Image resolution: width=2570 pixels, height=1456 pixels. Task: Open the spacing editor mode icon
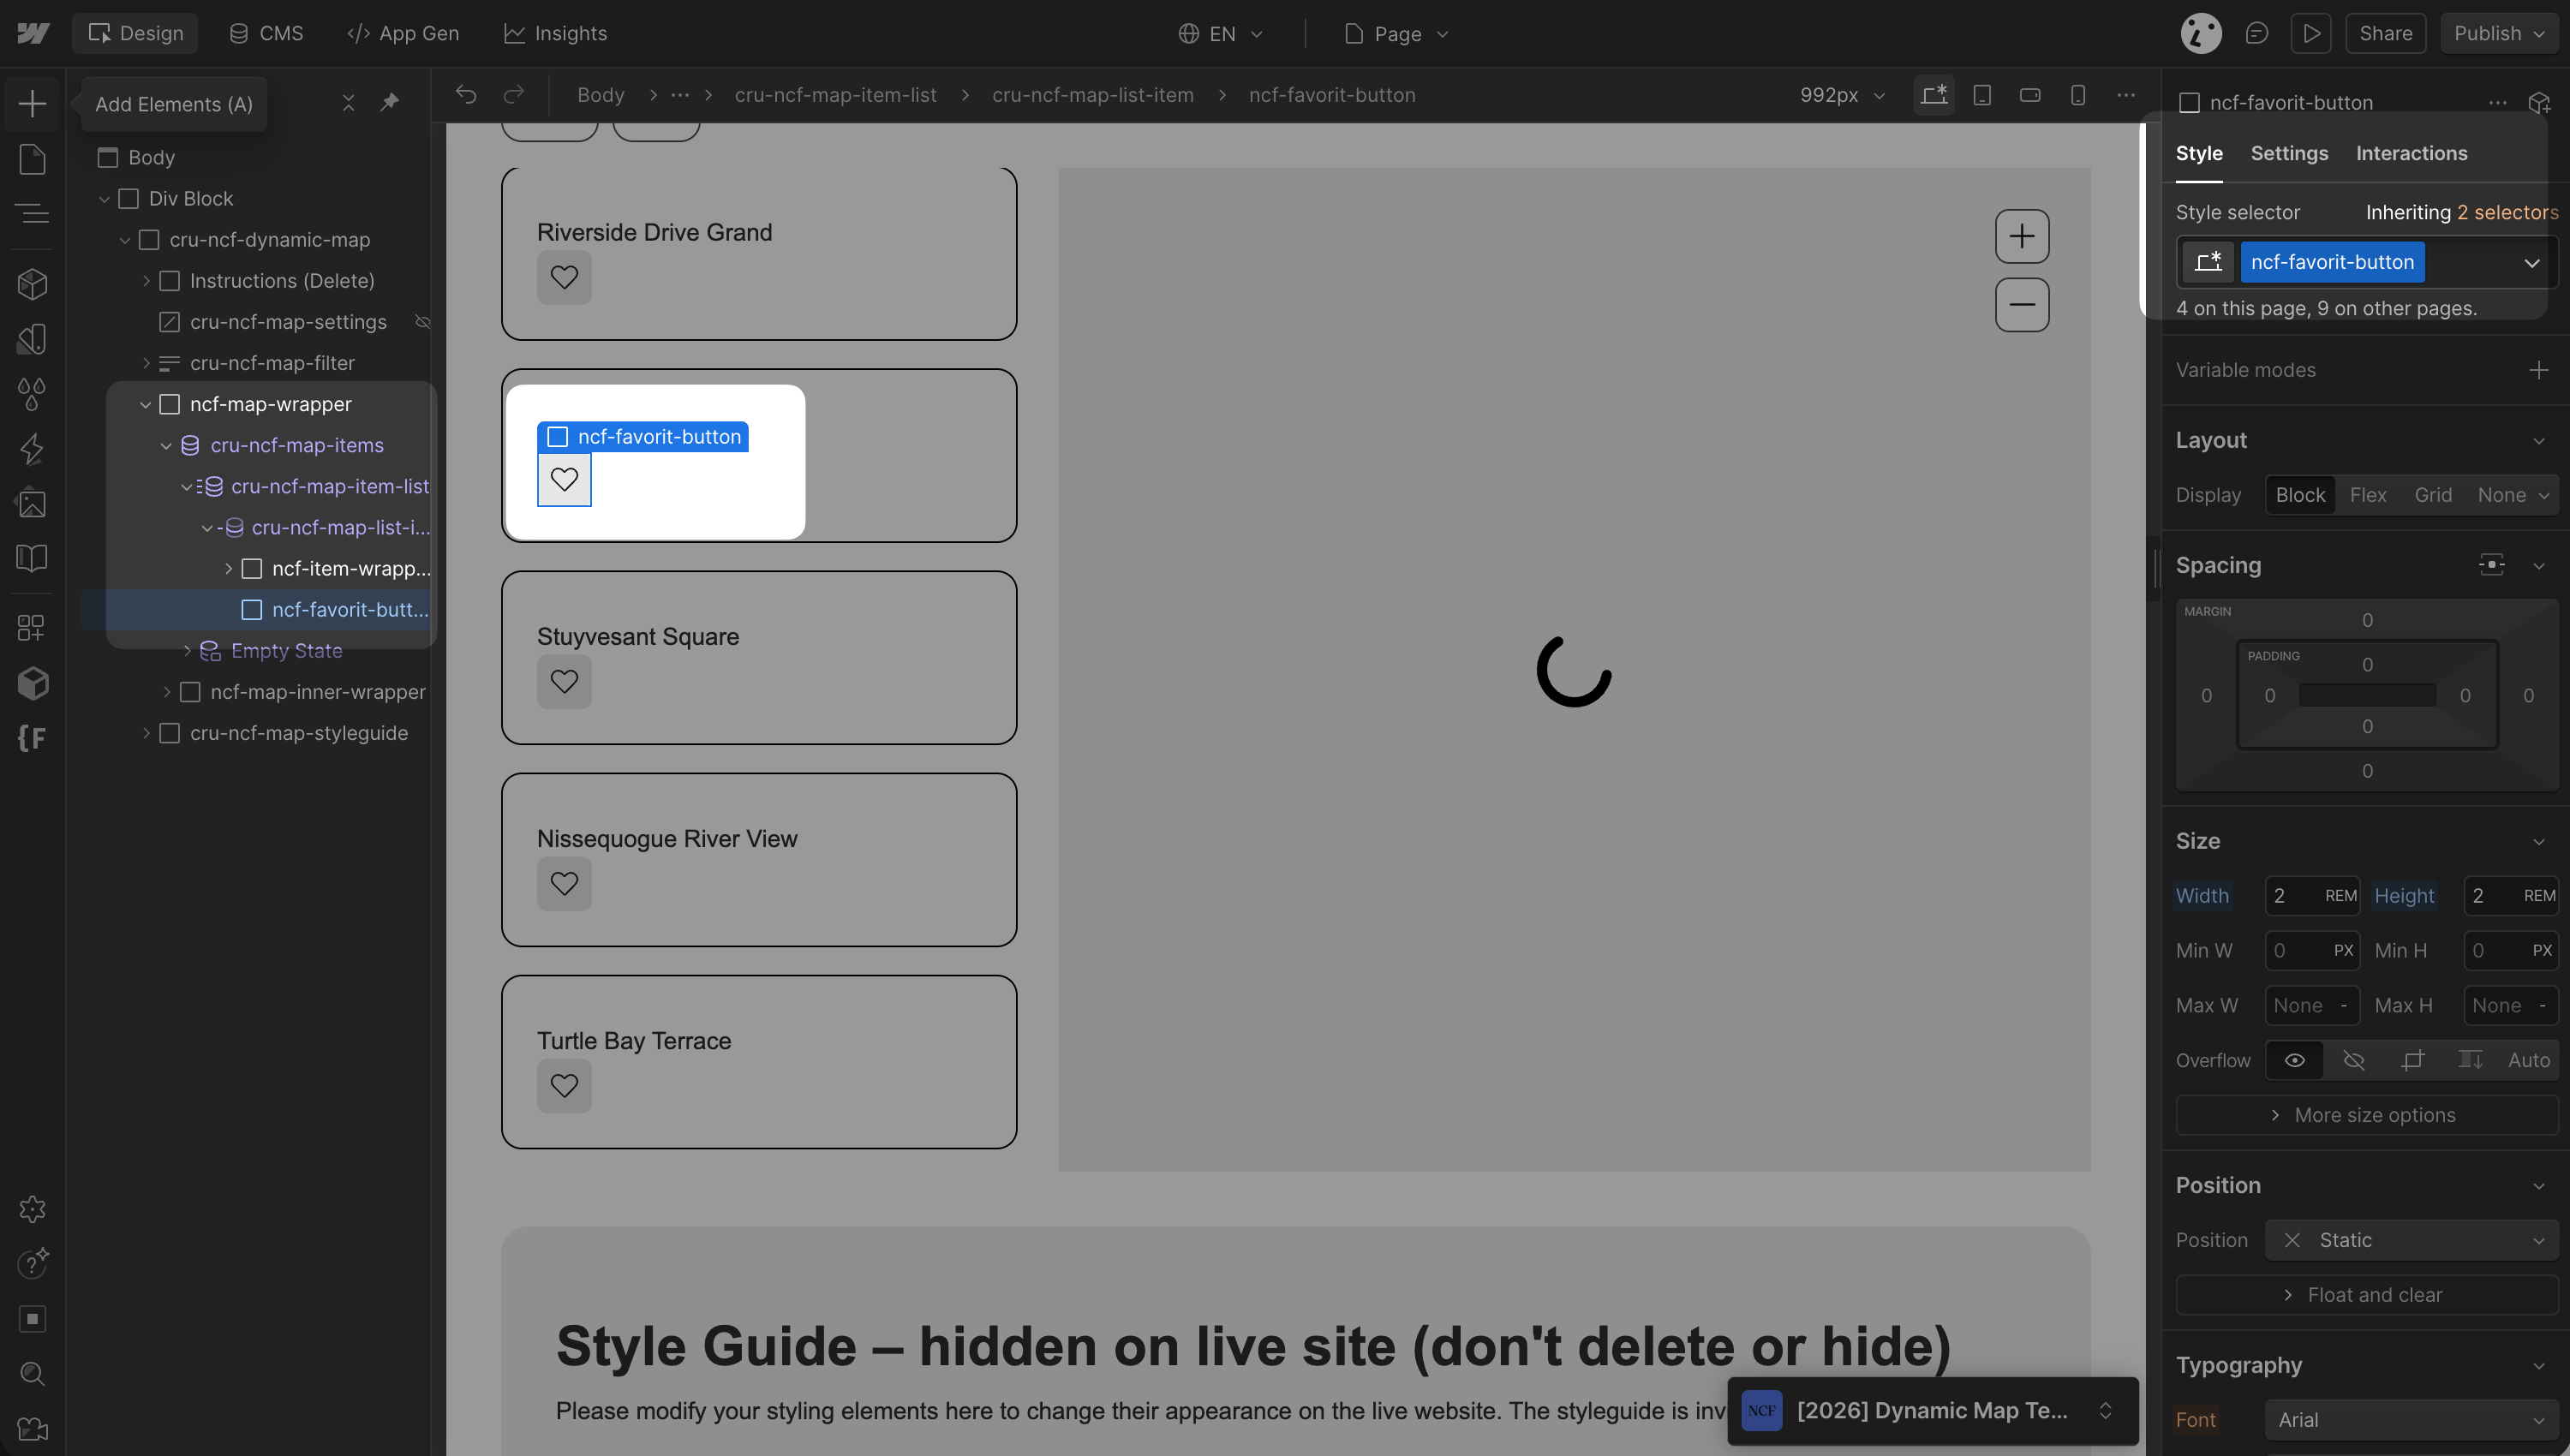[2492, 565]
